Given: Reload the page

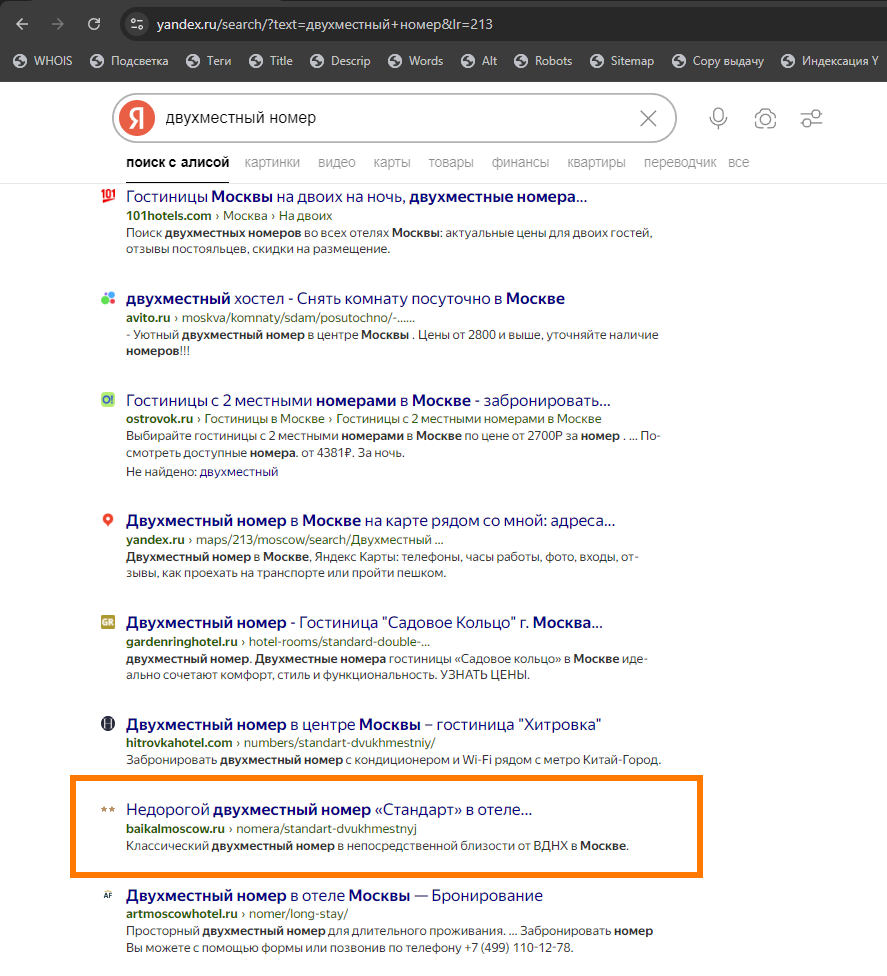Looking at the screenshot, I should coord(94,24).
